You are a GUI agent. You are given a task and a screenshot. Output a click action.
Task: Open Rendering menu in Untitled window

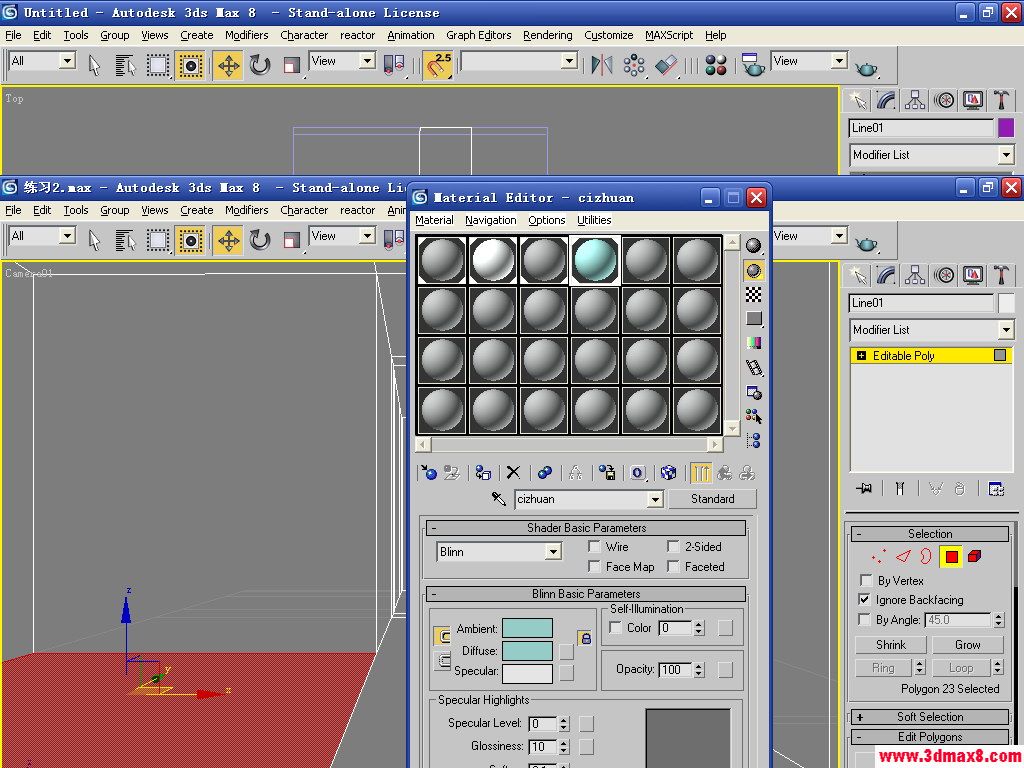coord(547,35)
